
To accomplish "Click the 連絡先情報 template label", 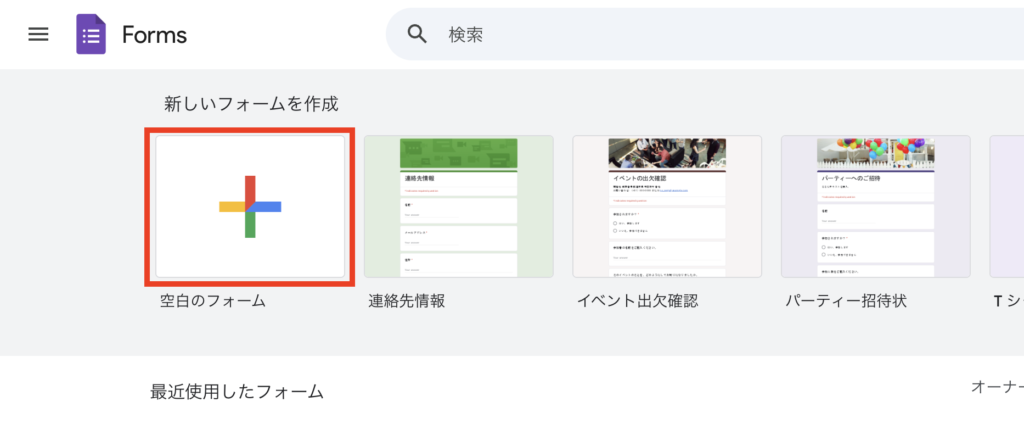I will pyautogui.click(x=407, y=300).
